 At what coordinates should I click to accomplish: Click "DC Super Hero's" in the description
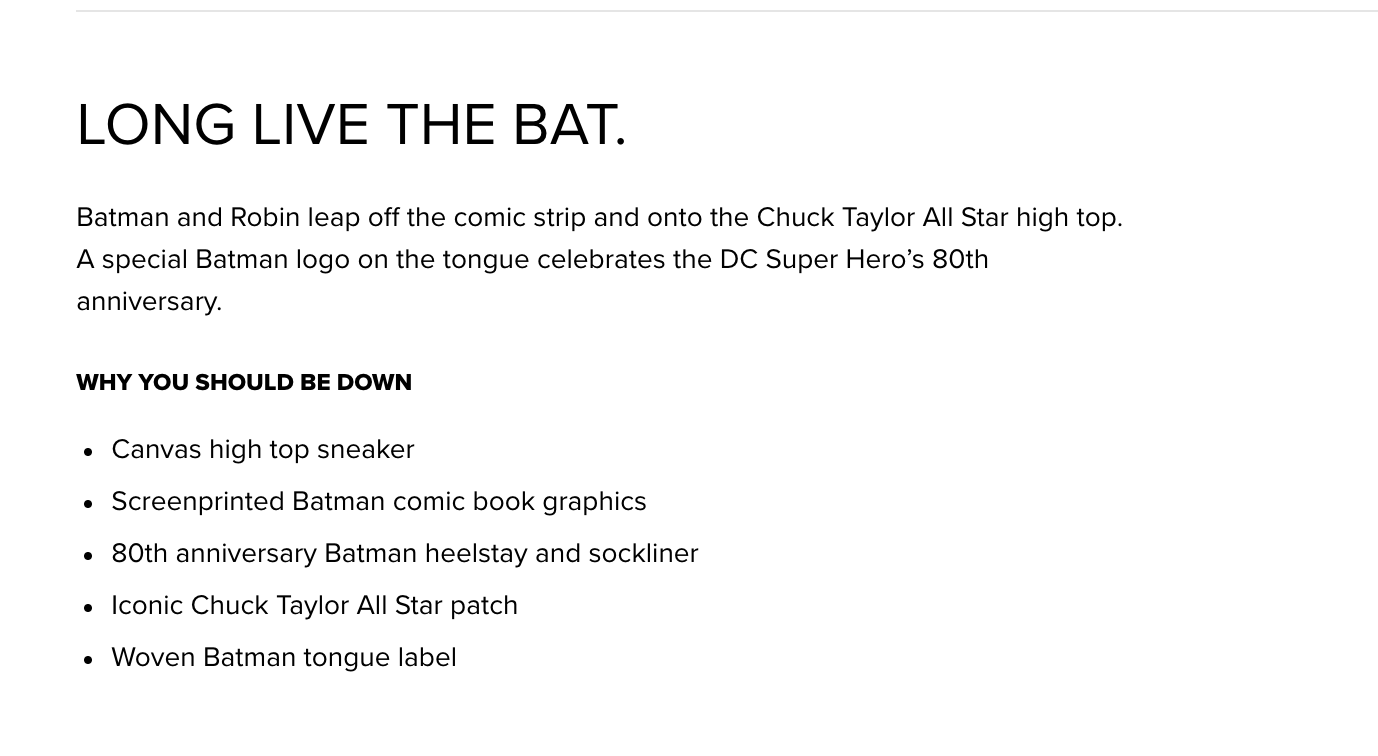pos(822,260)
